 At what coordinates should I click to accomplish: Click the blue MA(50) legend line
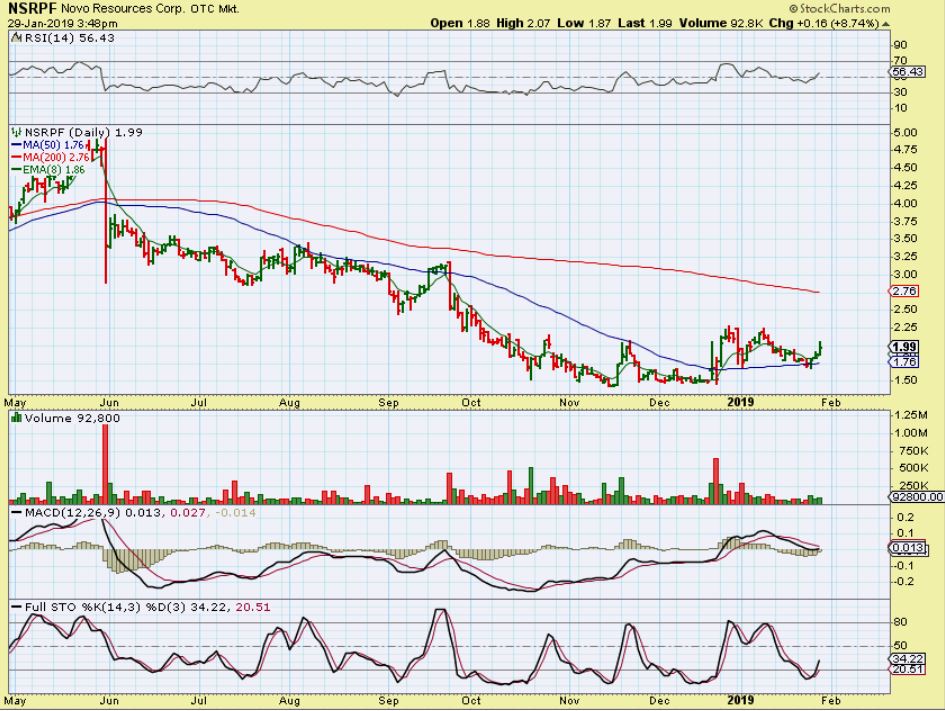pyautogui.click(x=17, y=145)
